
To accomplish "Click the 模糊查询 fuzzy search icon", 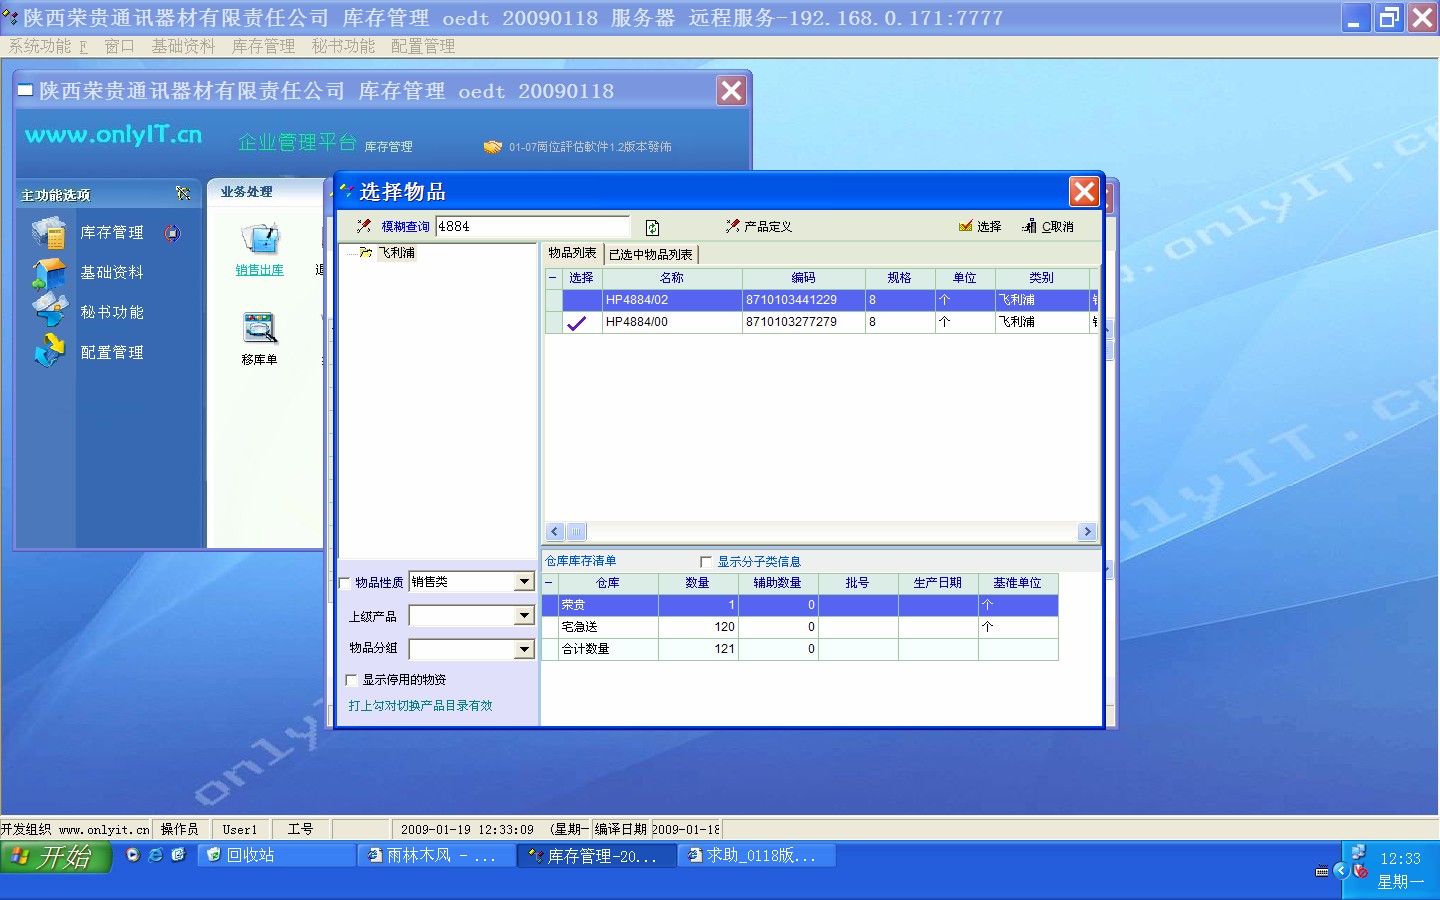I will point(365,227).
